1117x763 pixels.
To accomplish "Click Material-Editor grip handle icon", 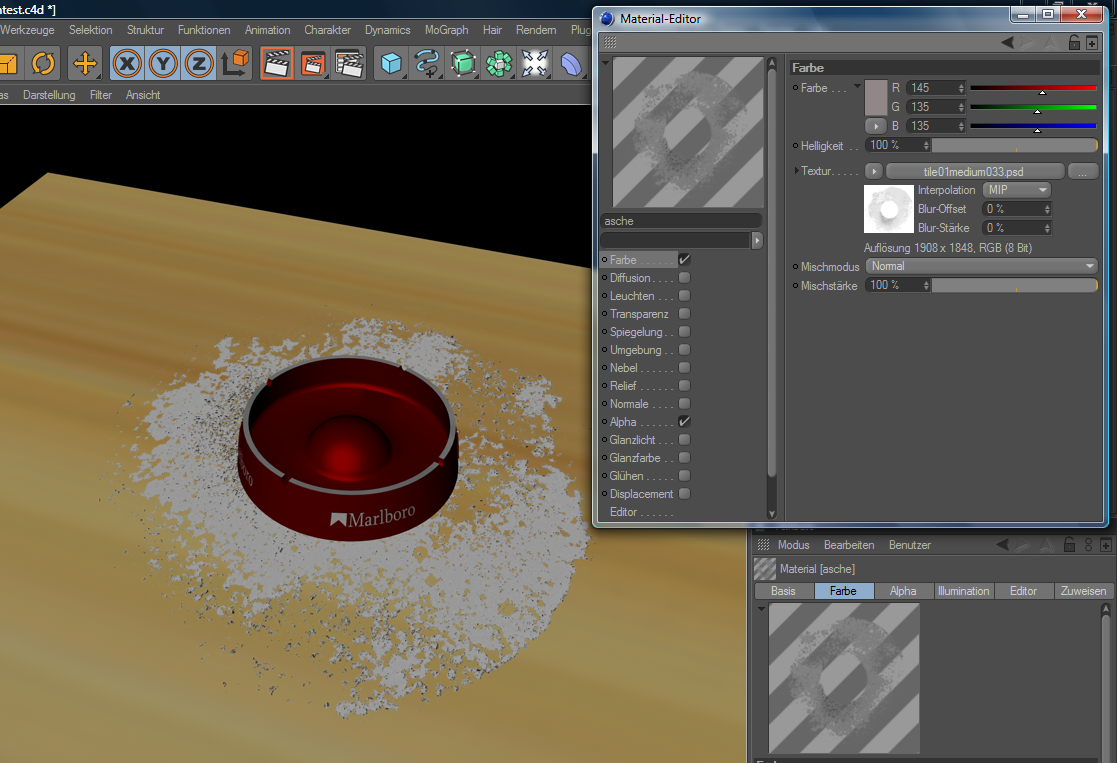I will [611, 43].
